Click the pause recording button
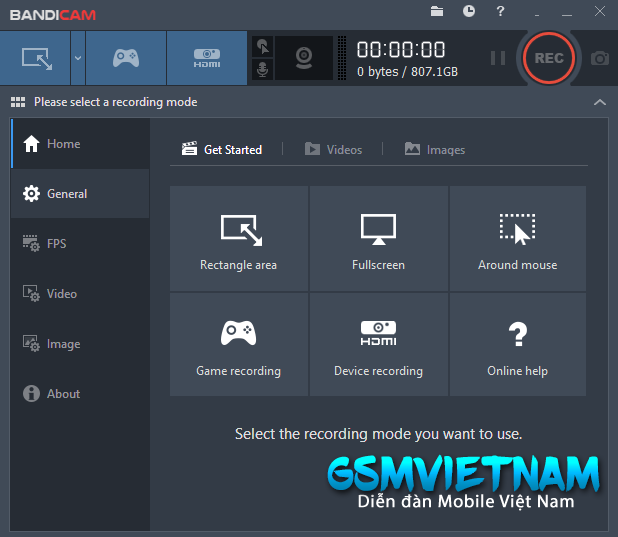 (498, 58)
